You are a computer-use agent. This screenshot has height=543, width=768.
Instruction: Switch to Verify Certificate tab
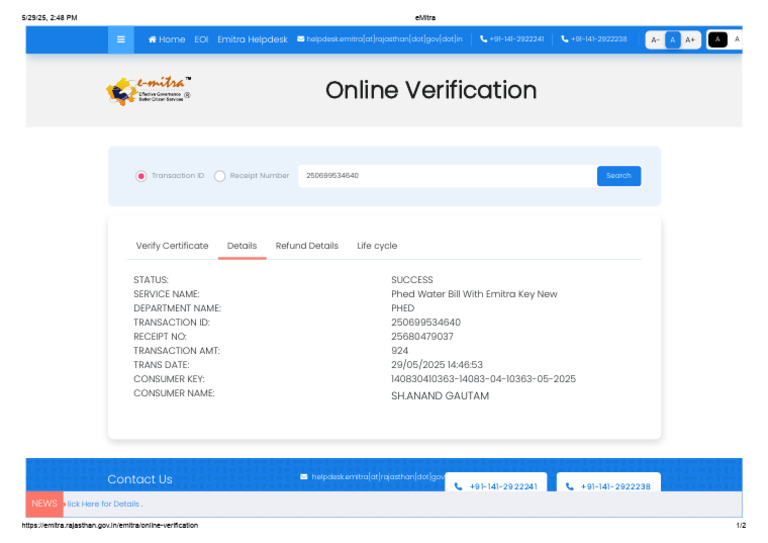pyautogui.click(x=172, y=246)
